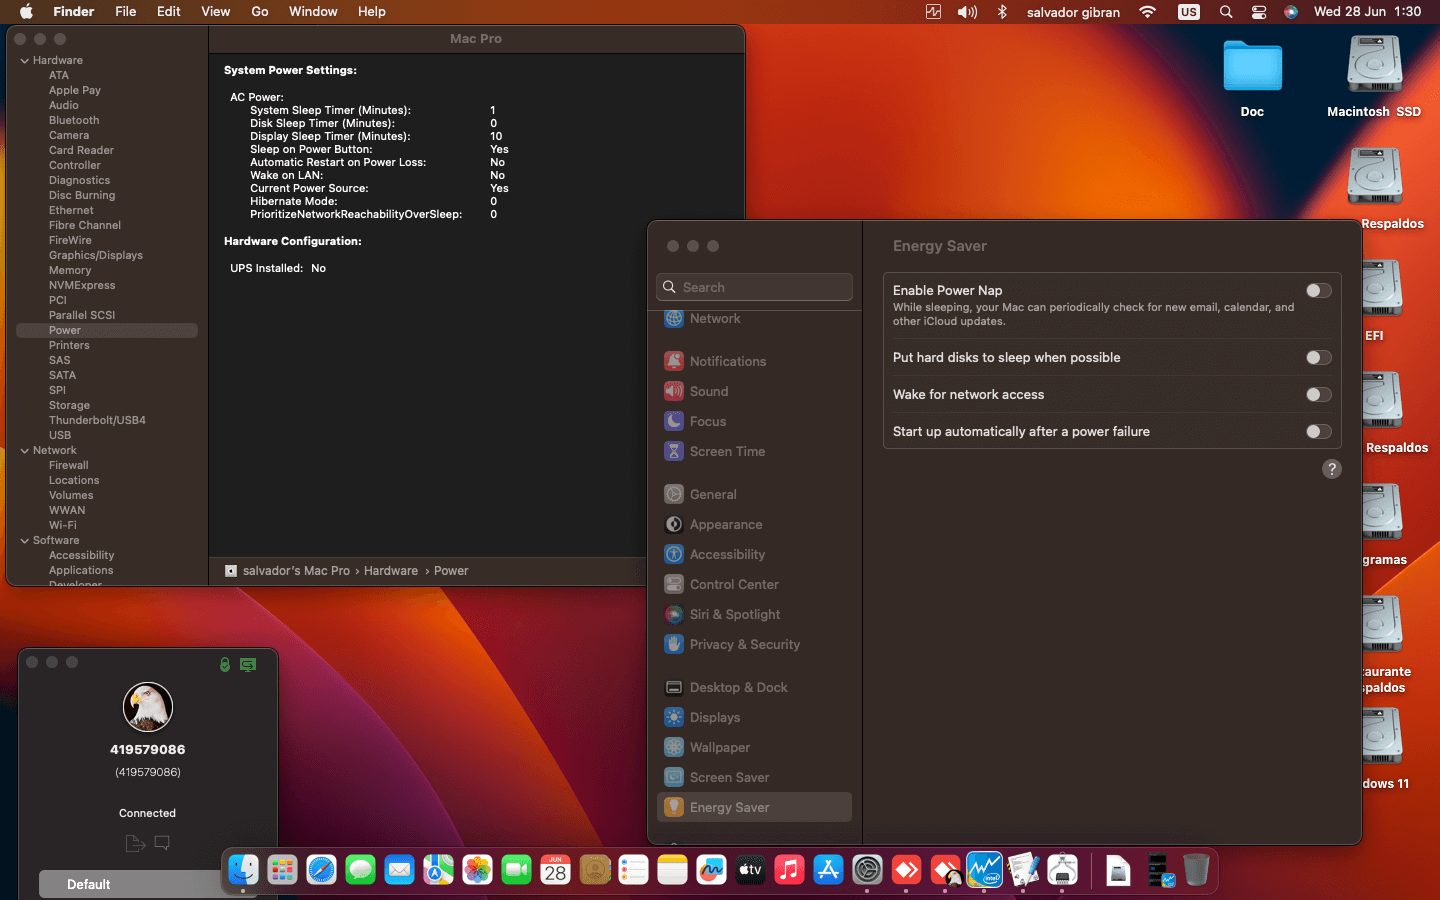Screen dimensions: 1440x900
Task: Select Focus in System Settings sidebar
Action: pos(755,421)
